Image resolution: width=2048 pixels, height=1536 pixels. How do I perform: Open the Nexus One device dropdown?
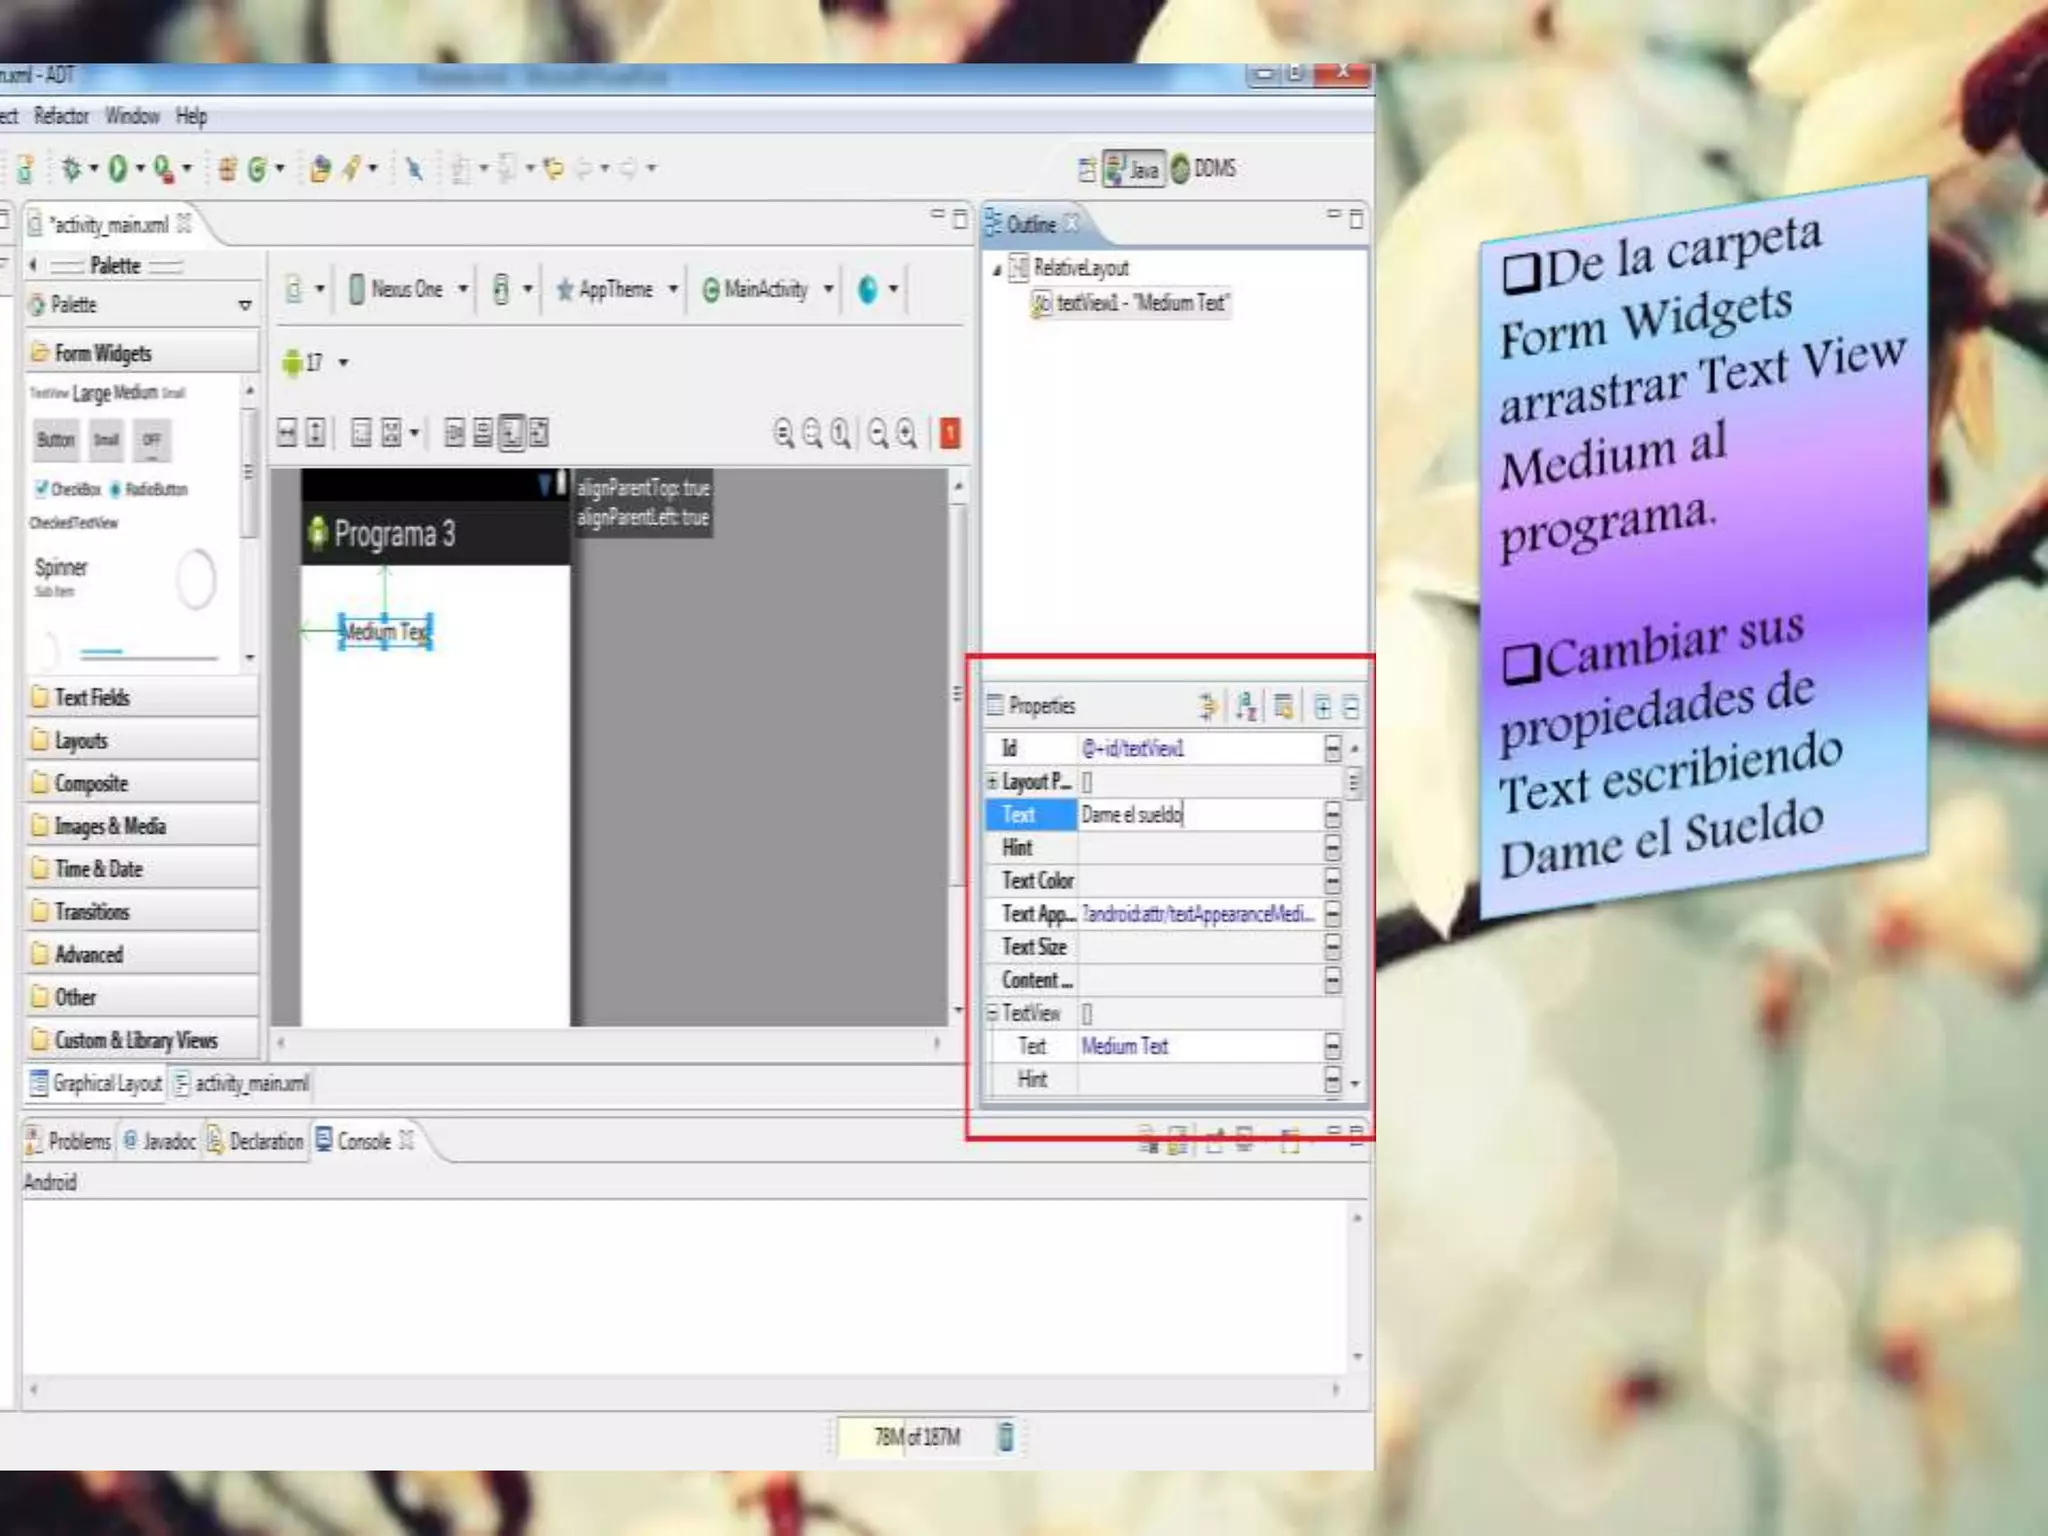click(x=409, y=290)
